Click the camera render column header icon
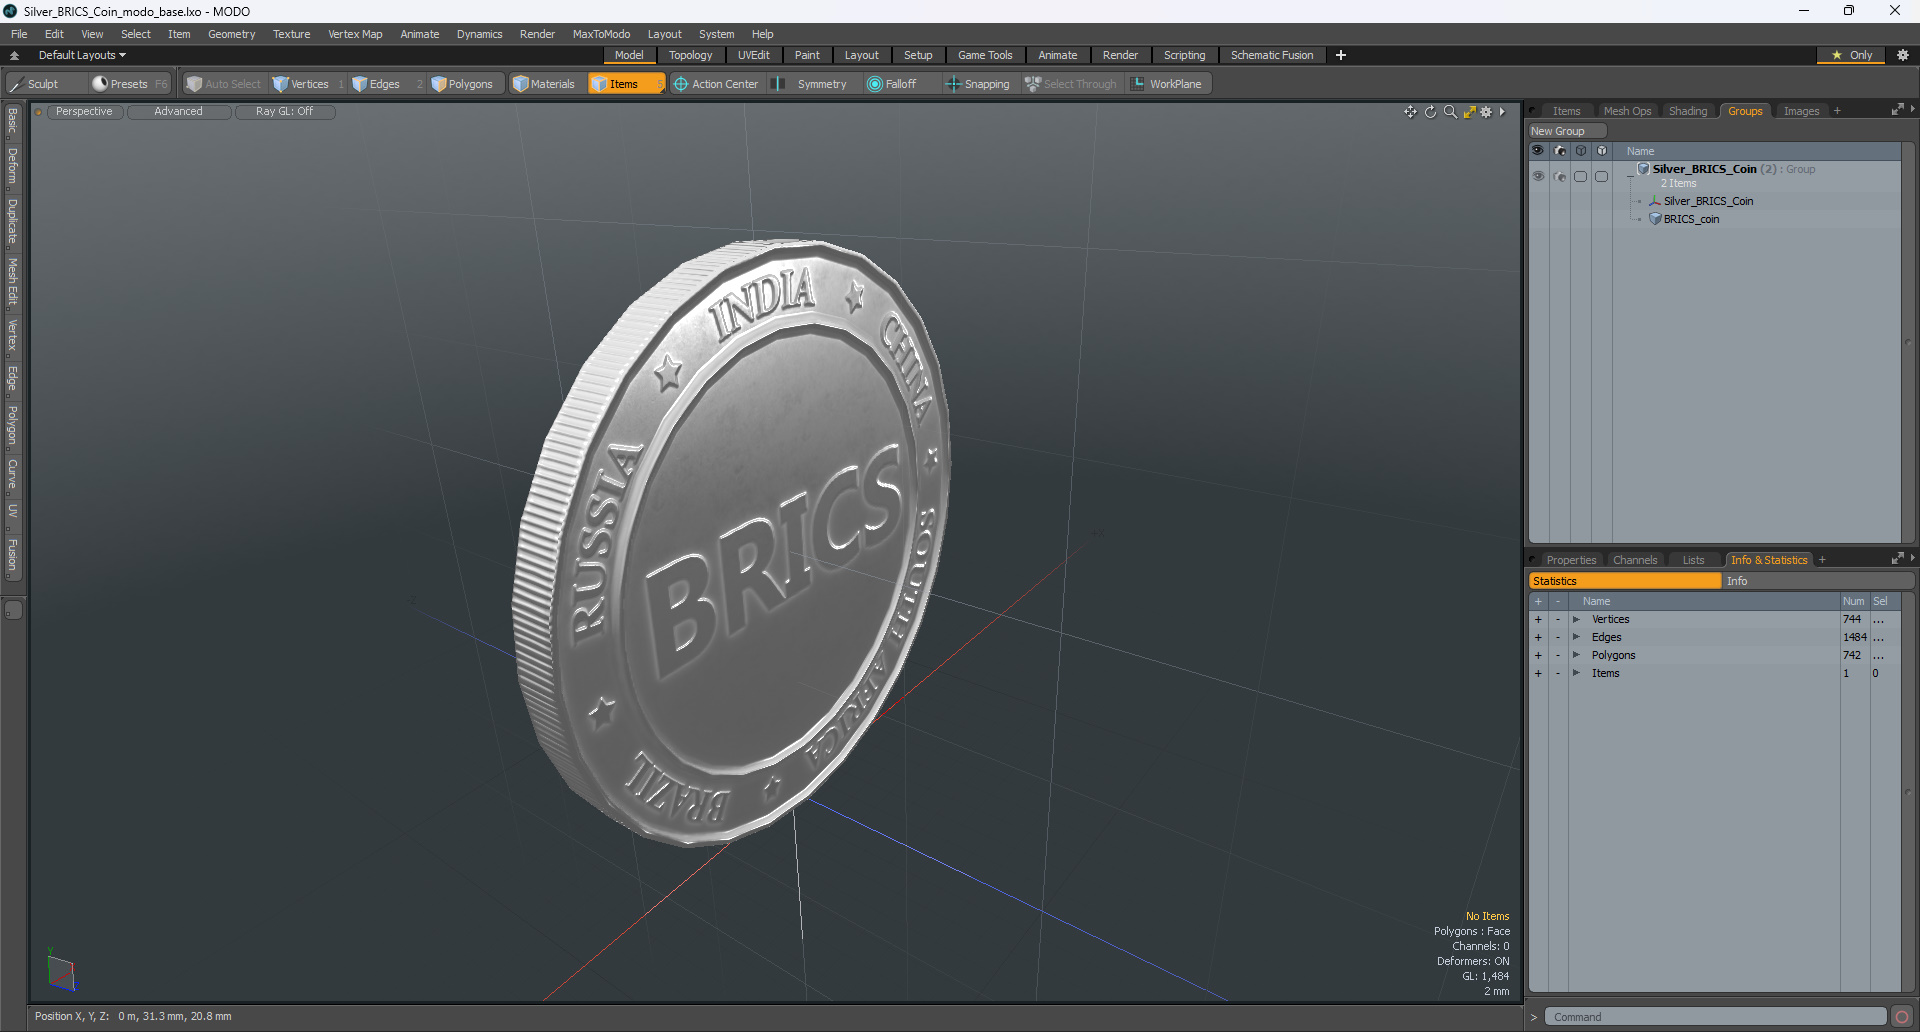This screenshot has width=1920, height=1032. tap(1560, 151)
